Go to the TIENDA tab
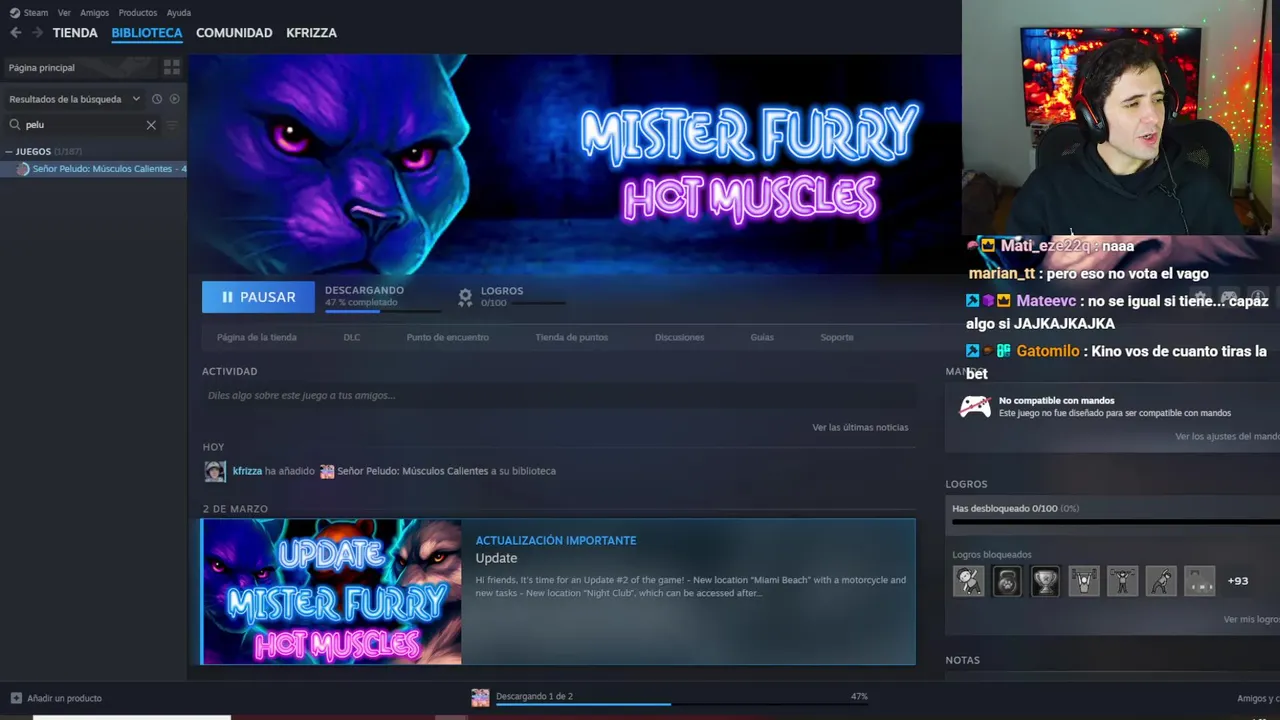This screenshot has width=1280, height=720. tap(75, 33)
